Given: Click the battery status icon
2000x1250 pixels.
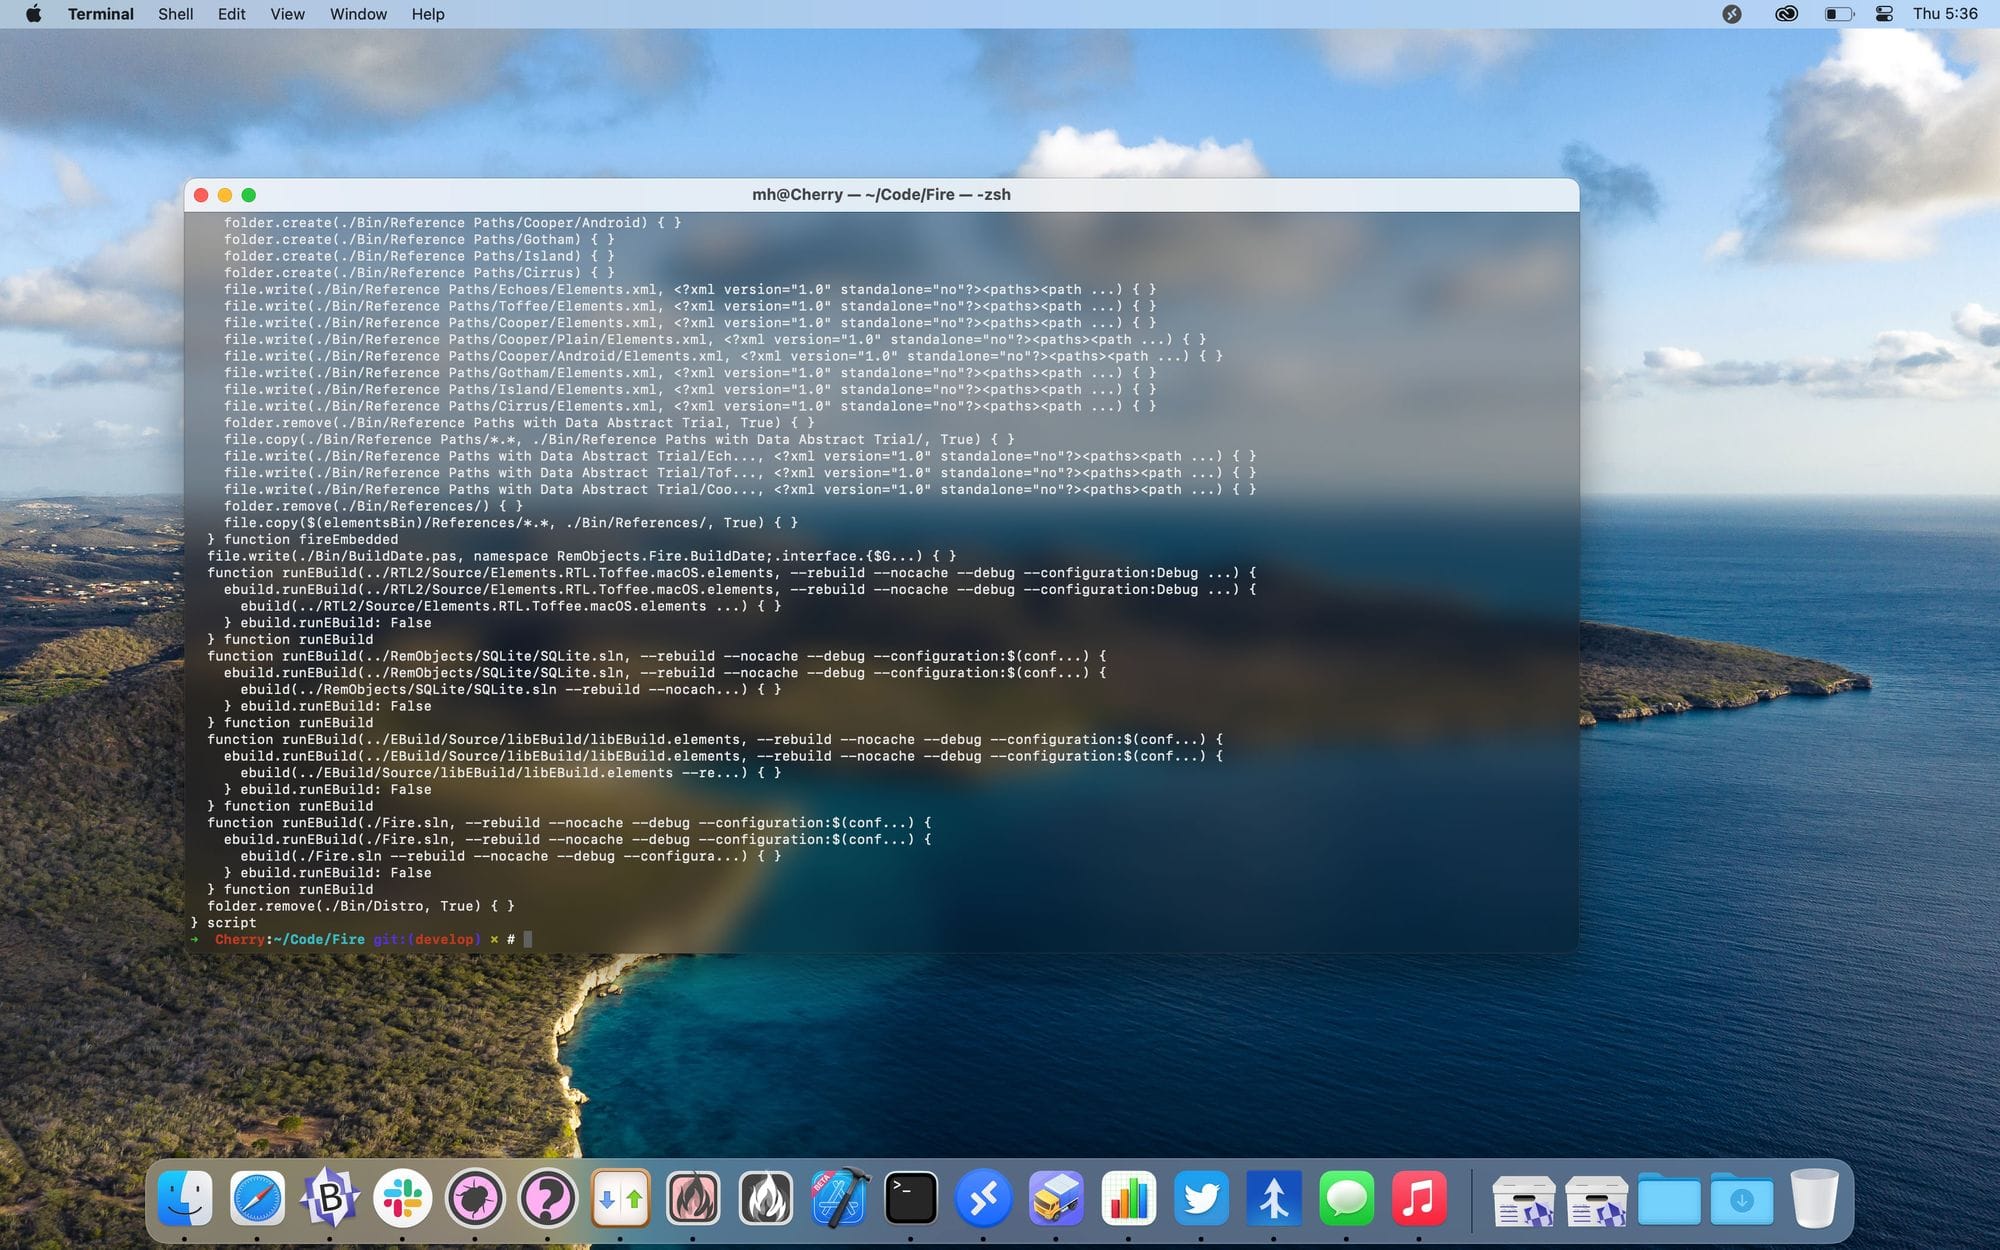Looking at the screenshot, I should click(x=1838, y=14).
